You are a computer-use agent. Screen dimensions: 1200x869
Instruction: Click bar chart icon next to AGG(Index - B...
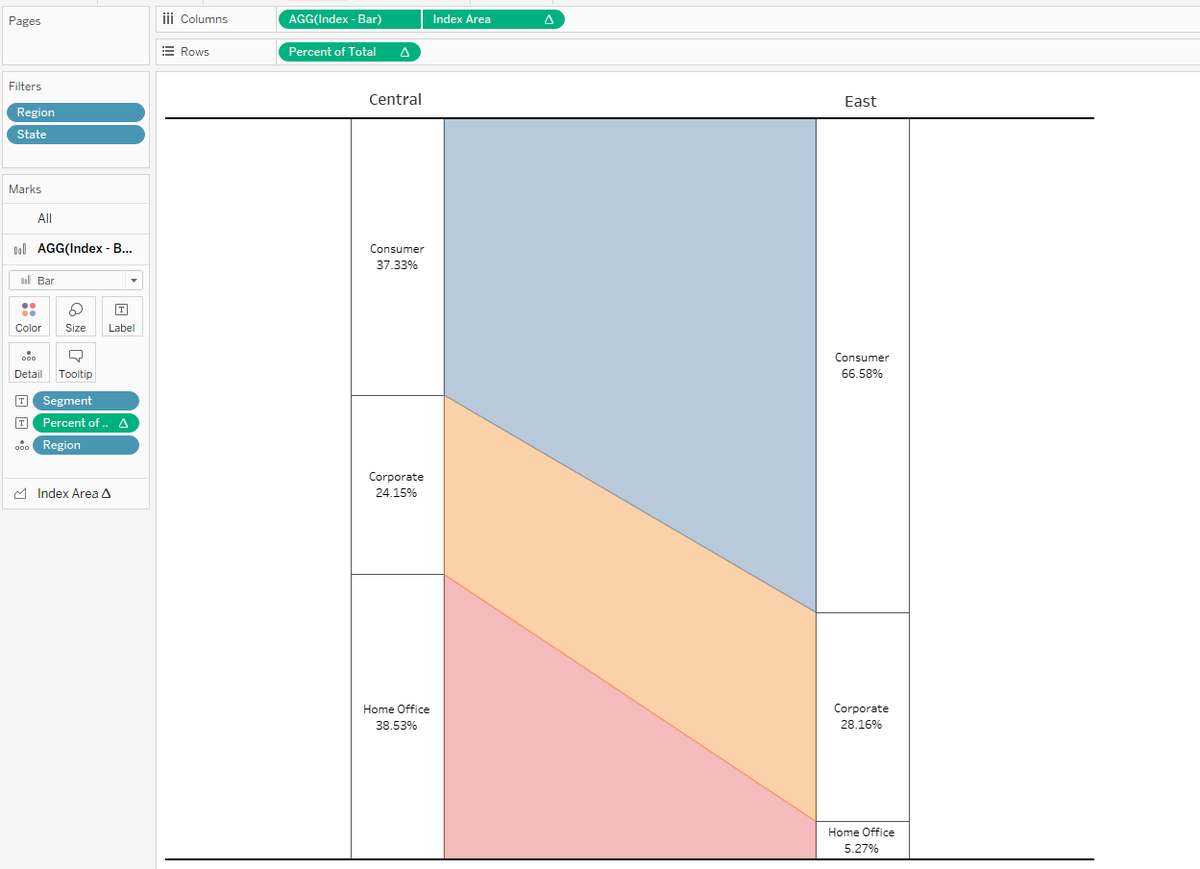pyautogui.click(x=22, y=249)
